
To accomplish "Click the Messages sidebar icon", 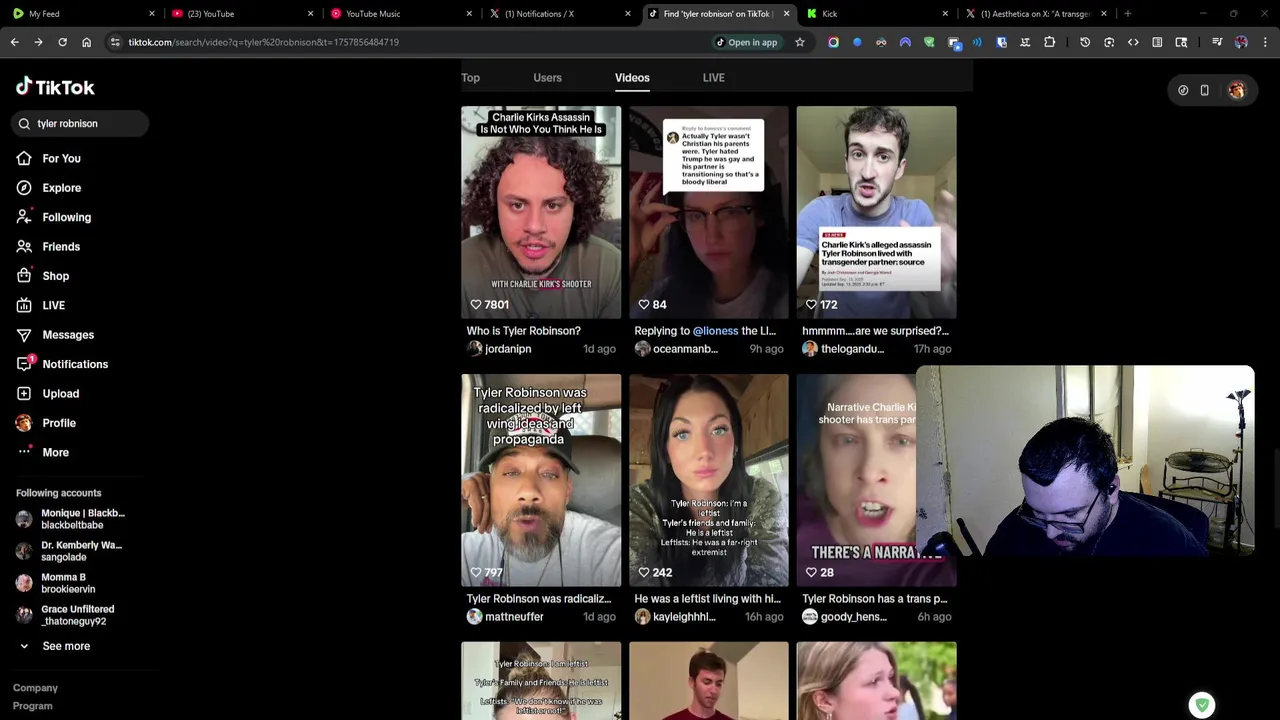I will point(24,335).
